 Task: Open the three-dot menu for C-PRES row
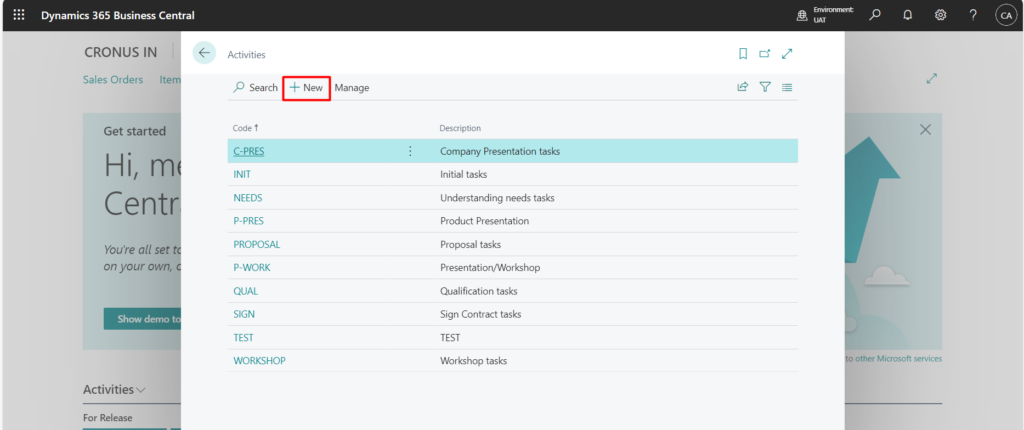[x=410, y=151]
